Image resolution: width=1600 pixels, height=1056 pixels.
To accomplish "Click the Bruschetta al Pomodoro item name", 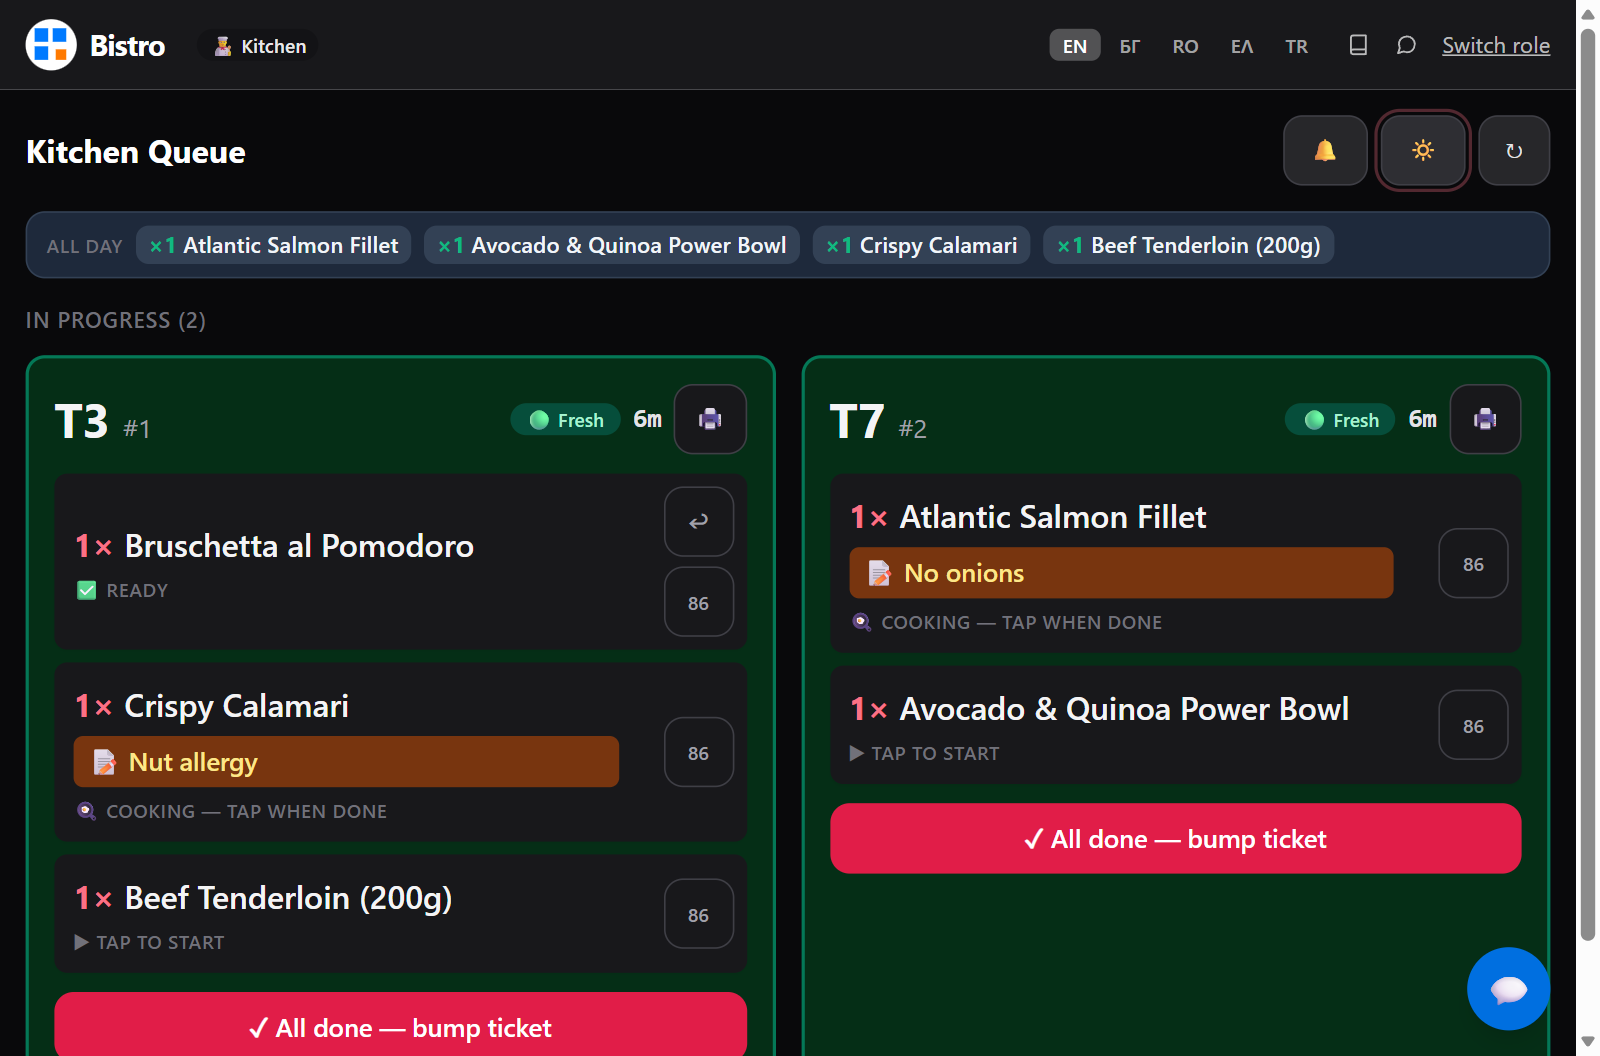I will click(299, 546).
